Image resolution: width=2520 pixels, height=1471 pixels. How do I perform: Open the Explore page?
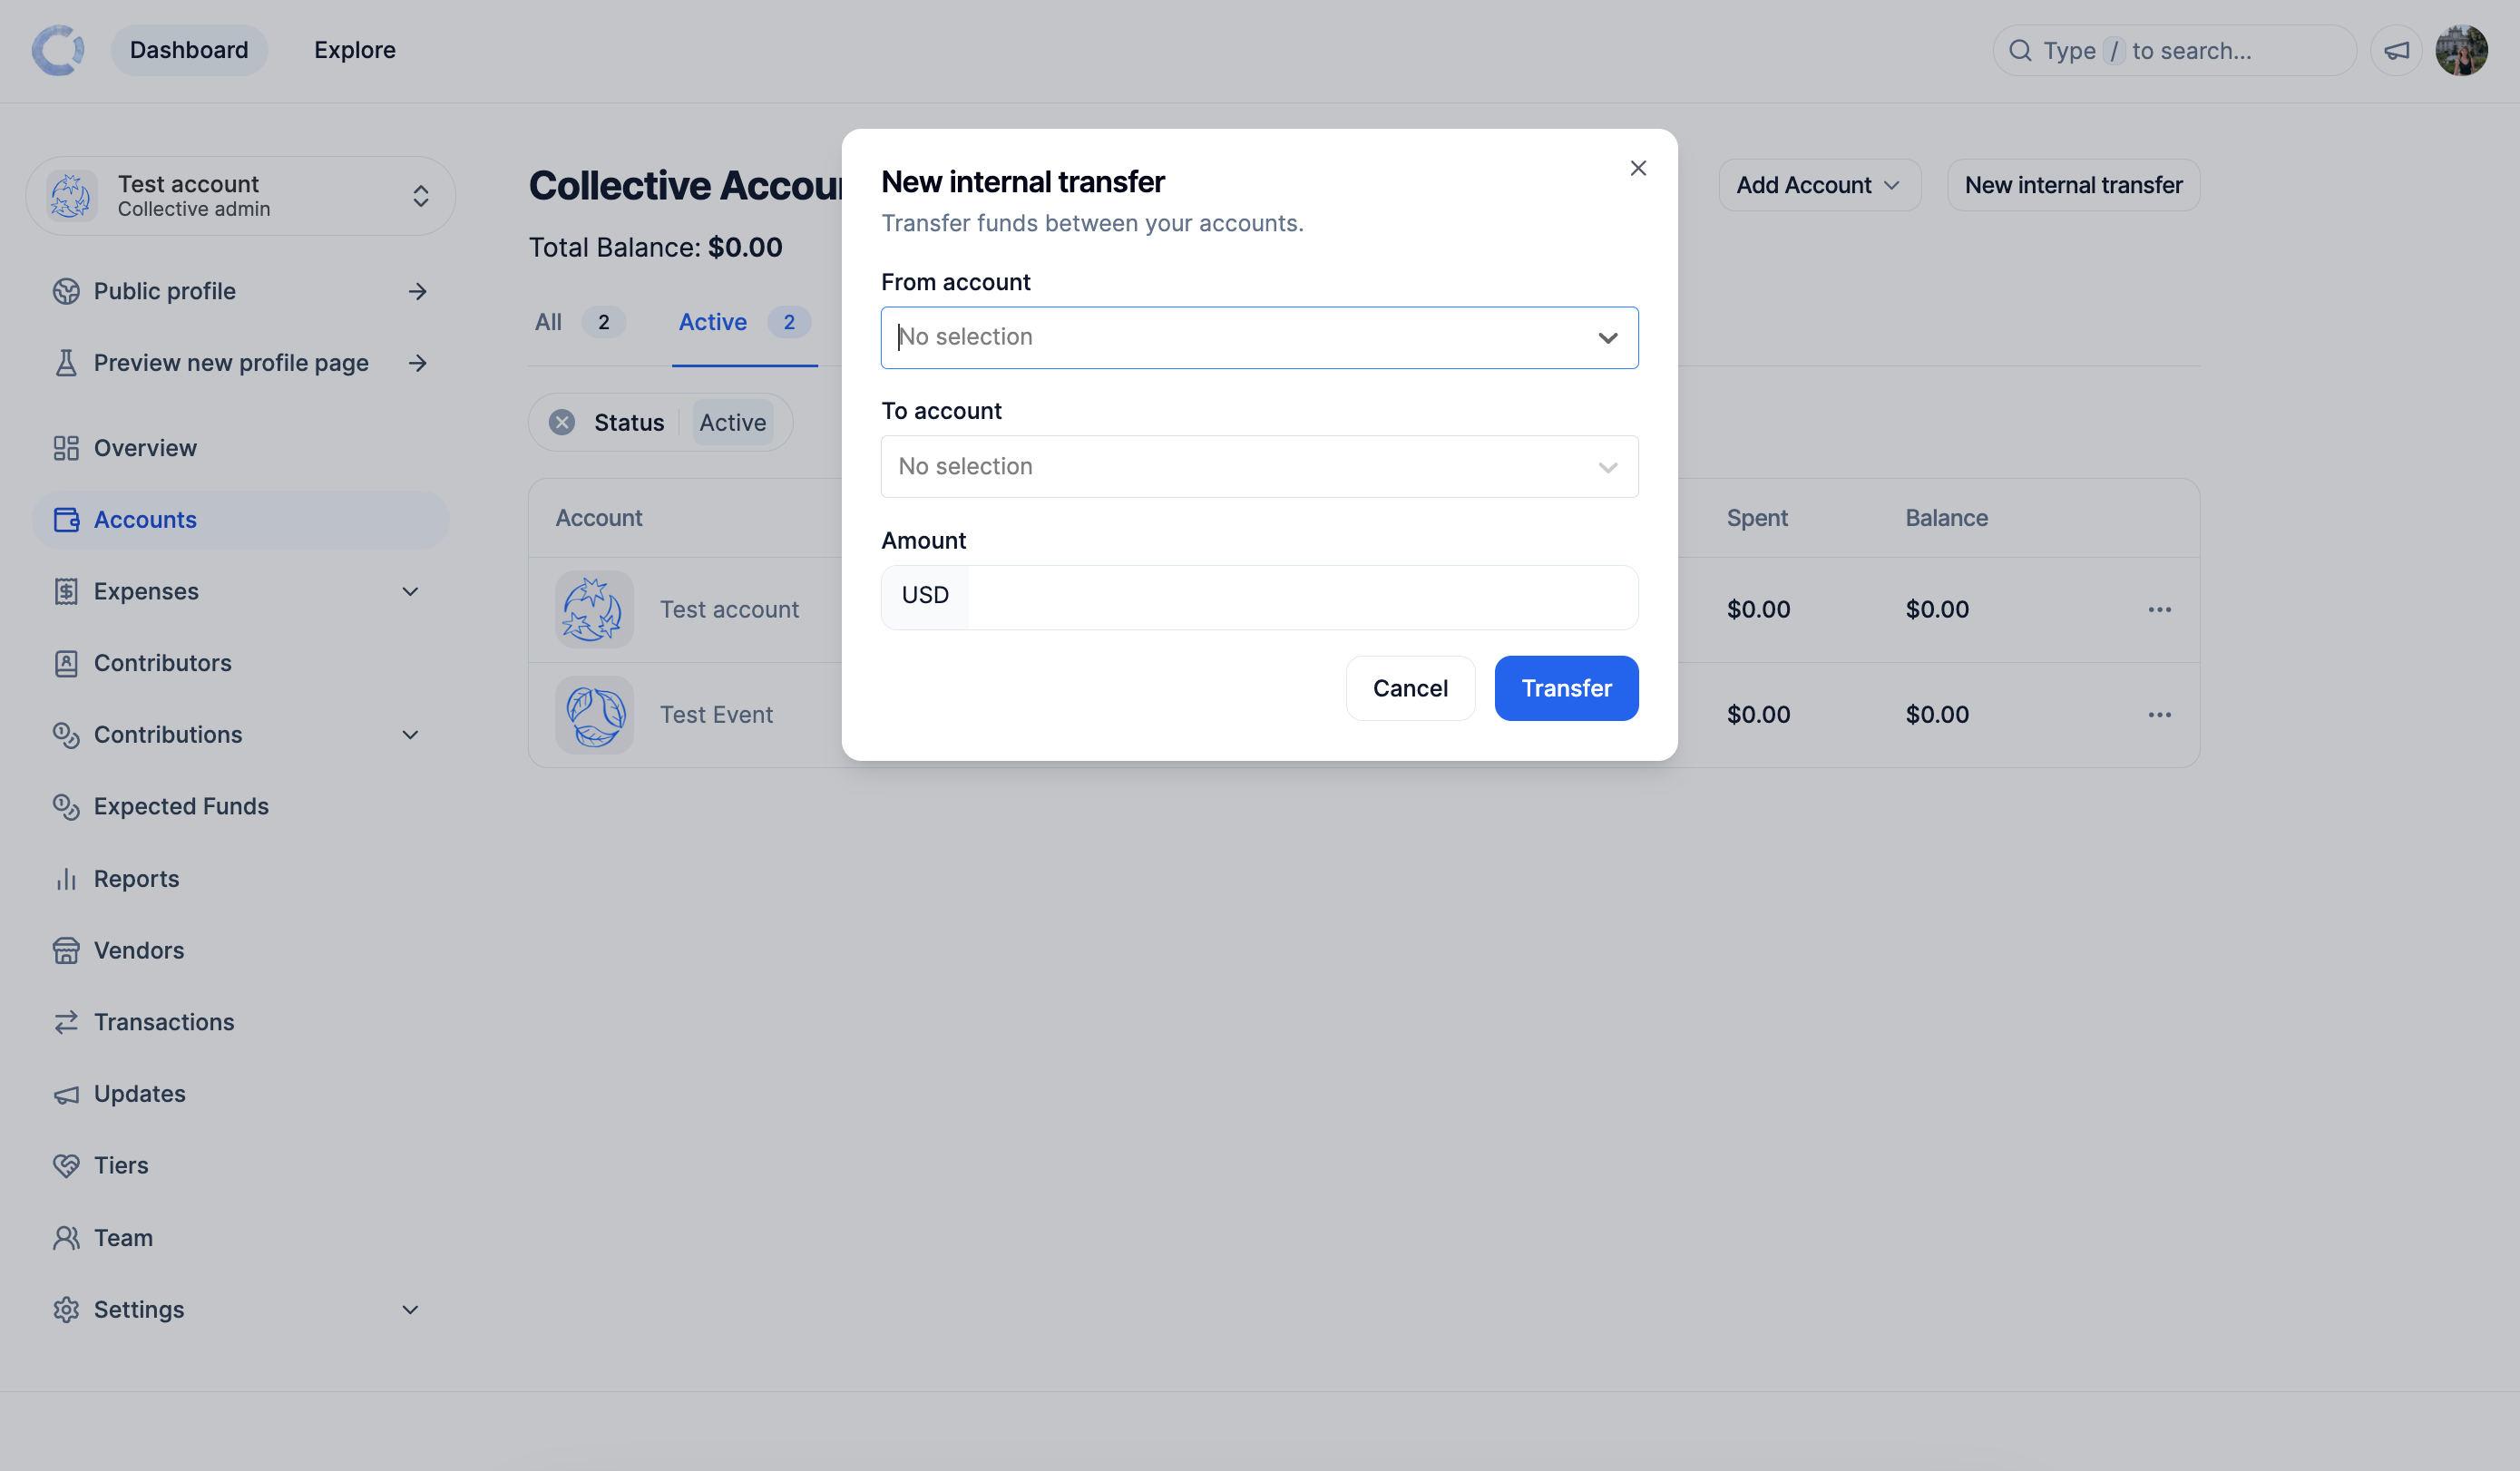click(x=355, y=50)
